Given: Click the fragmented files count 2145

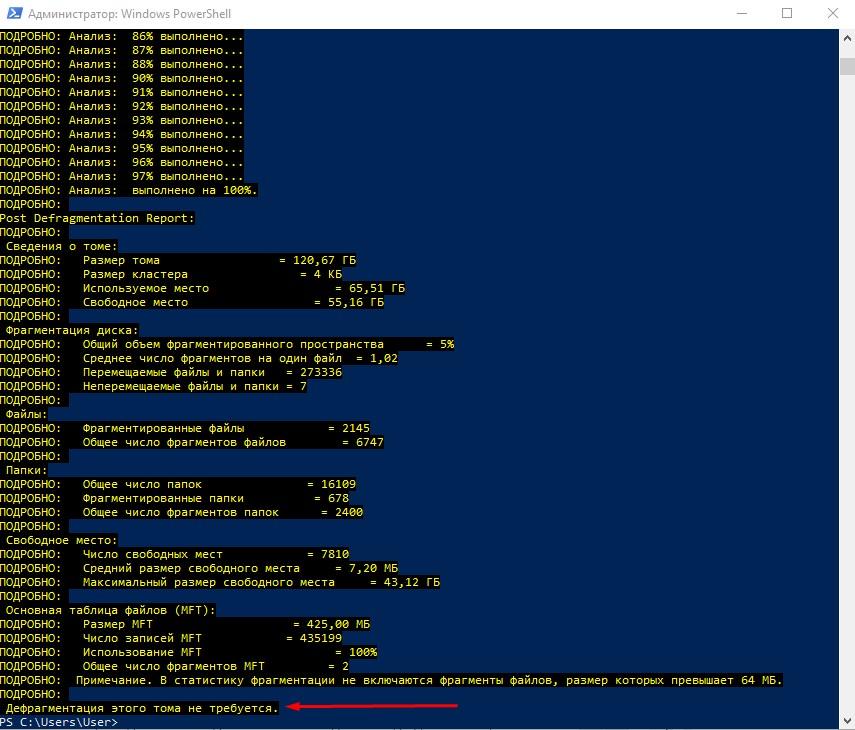Looking at the screenshot, I should pyautogui.click(x=356, y=429).
